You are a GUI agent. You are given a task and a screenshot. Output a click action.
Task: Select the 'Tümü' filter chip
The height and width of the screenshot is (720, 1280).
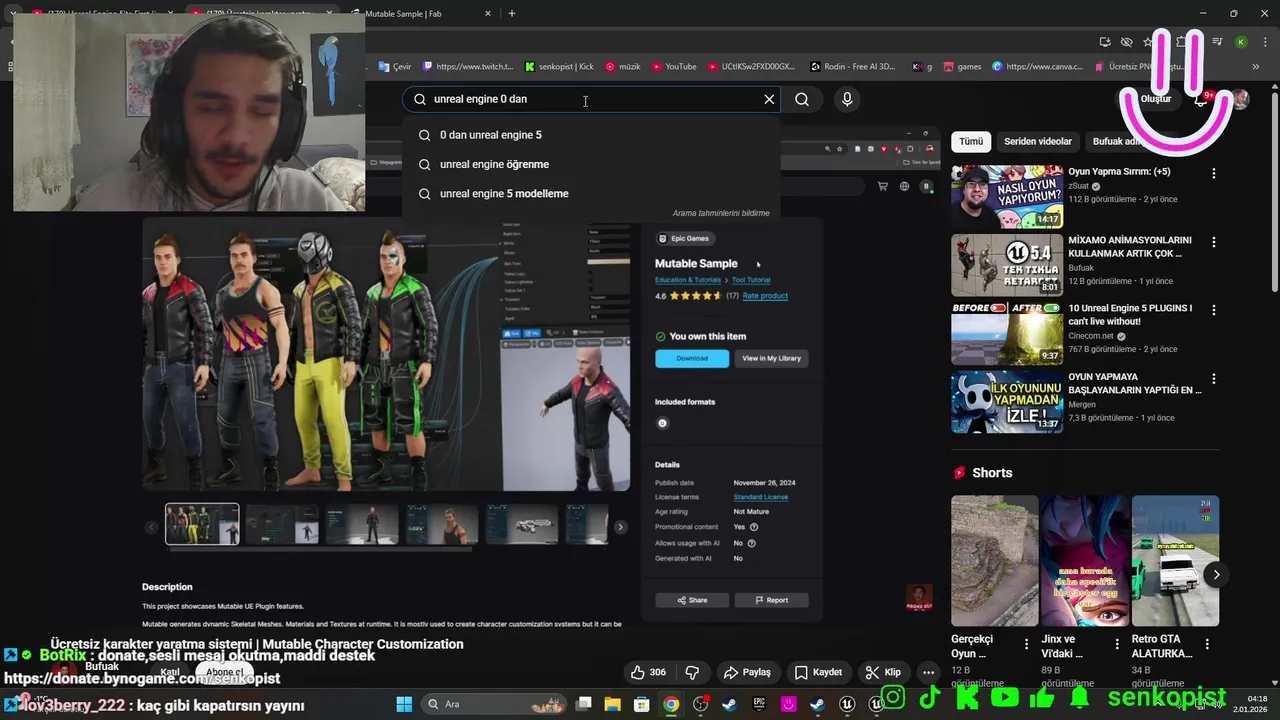[x=971, y=141]
